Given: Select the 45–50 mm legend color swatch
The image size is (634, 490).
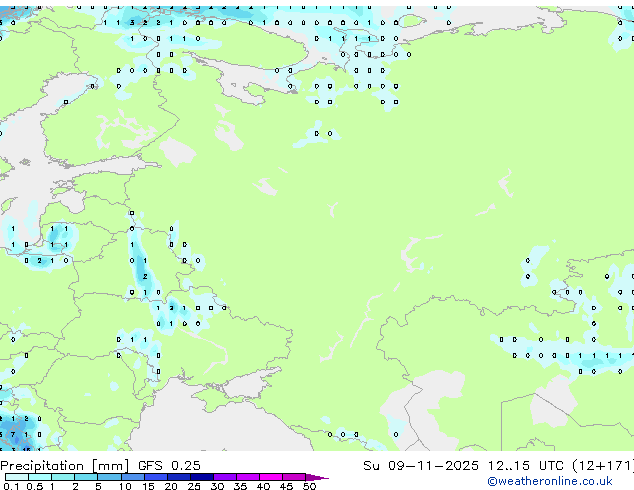Looking at the screenshot, I should coord(294,477).
